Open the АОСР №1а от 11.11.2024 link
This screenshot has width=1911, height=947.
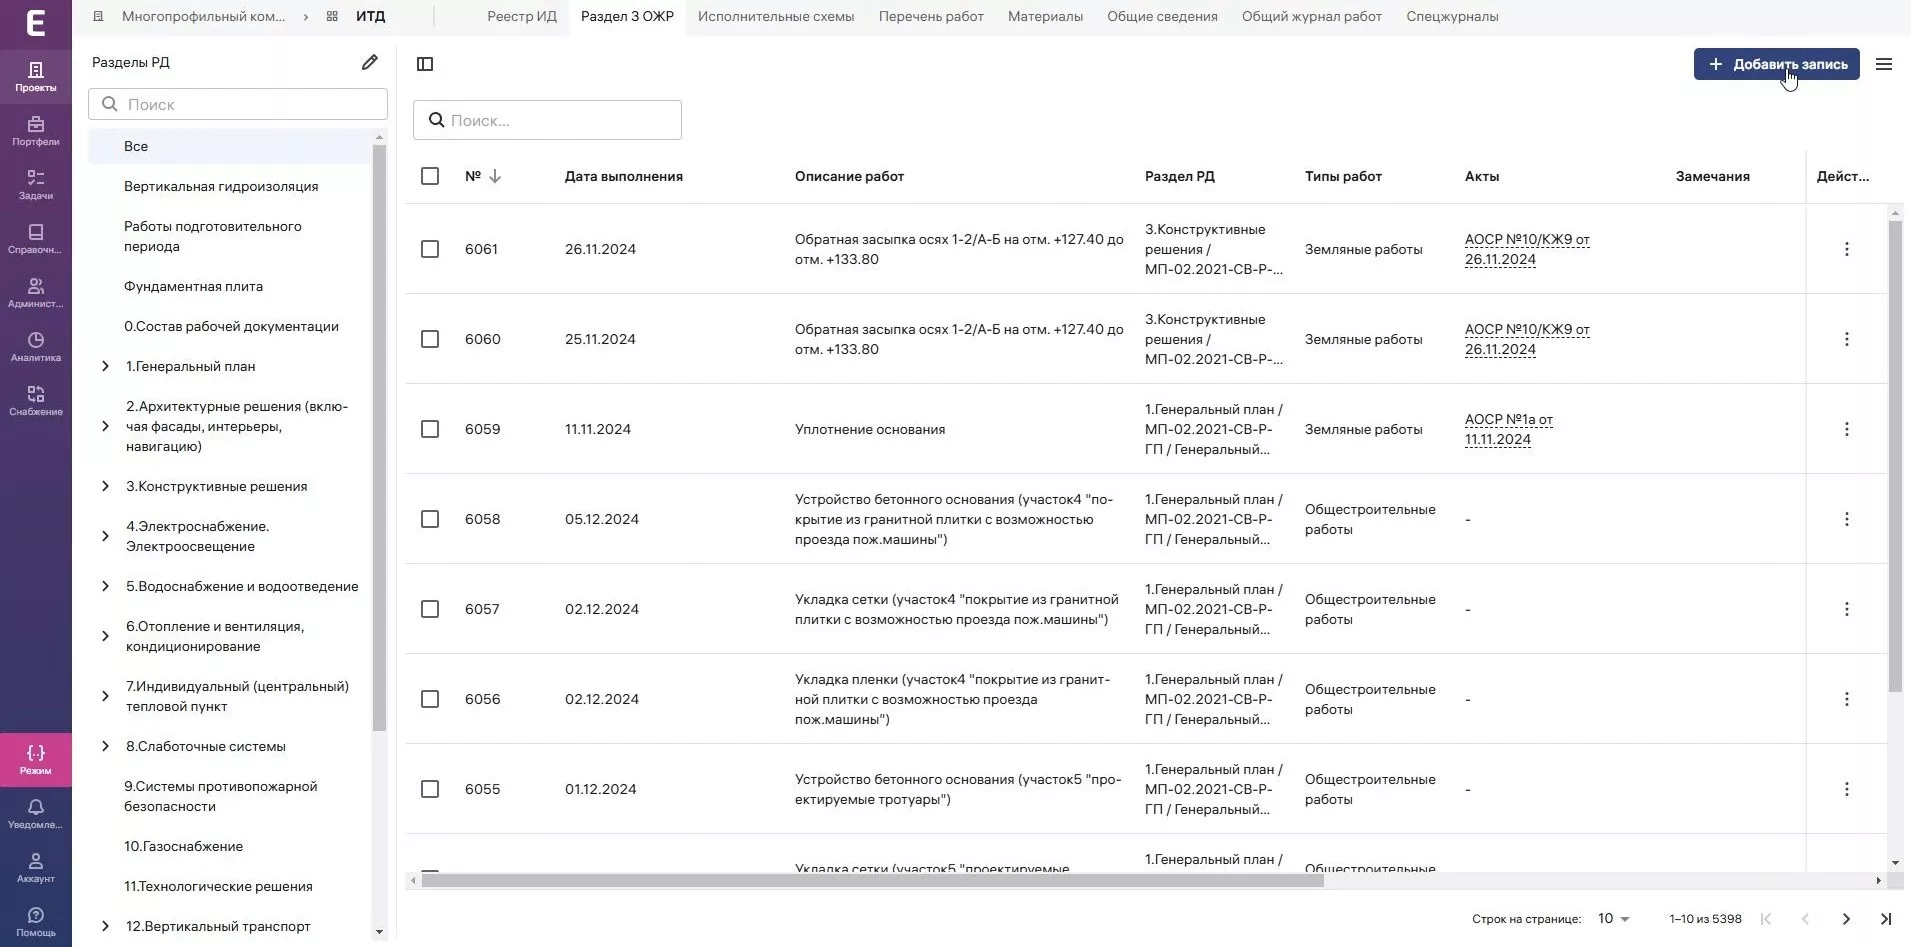[x=1508, y=429]
